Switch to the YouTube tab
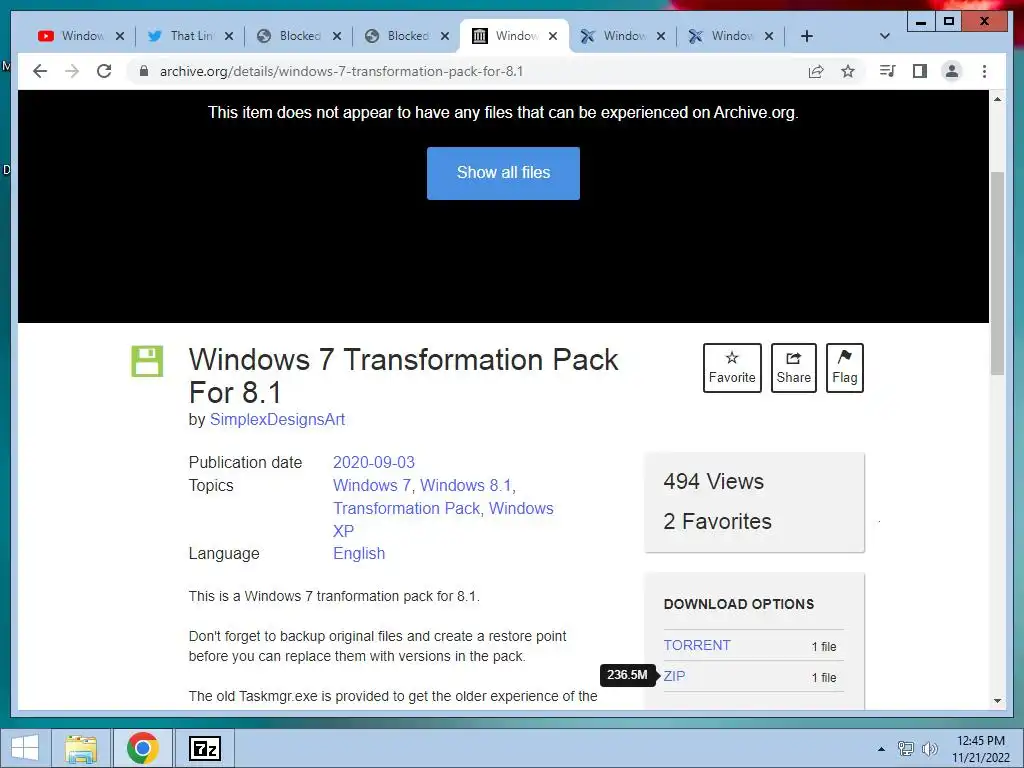The image size is (1024, 768). pos(81,36)
